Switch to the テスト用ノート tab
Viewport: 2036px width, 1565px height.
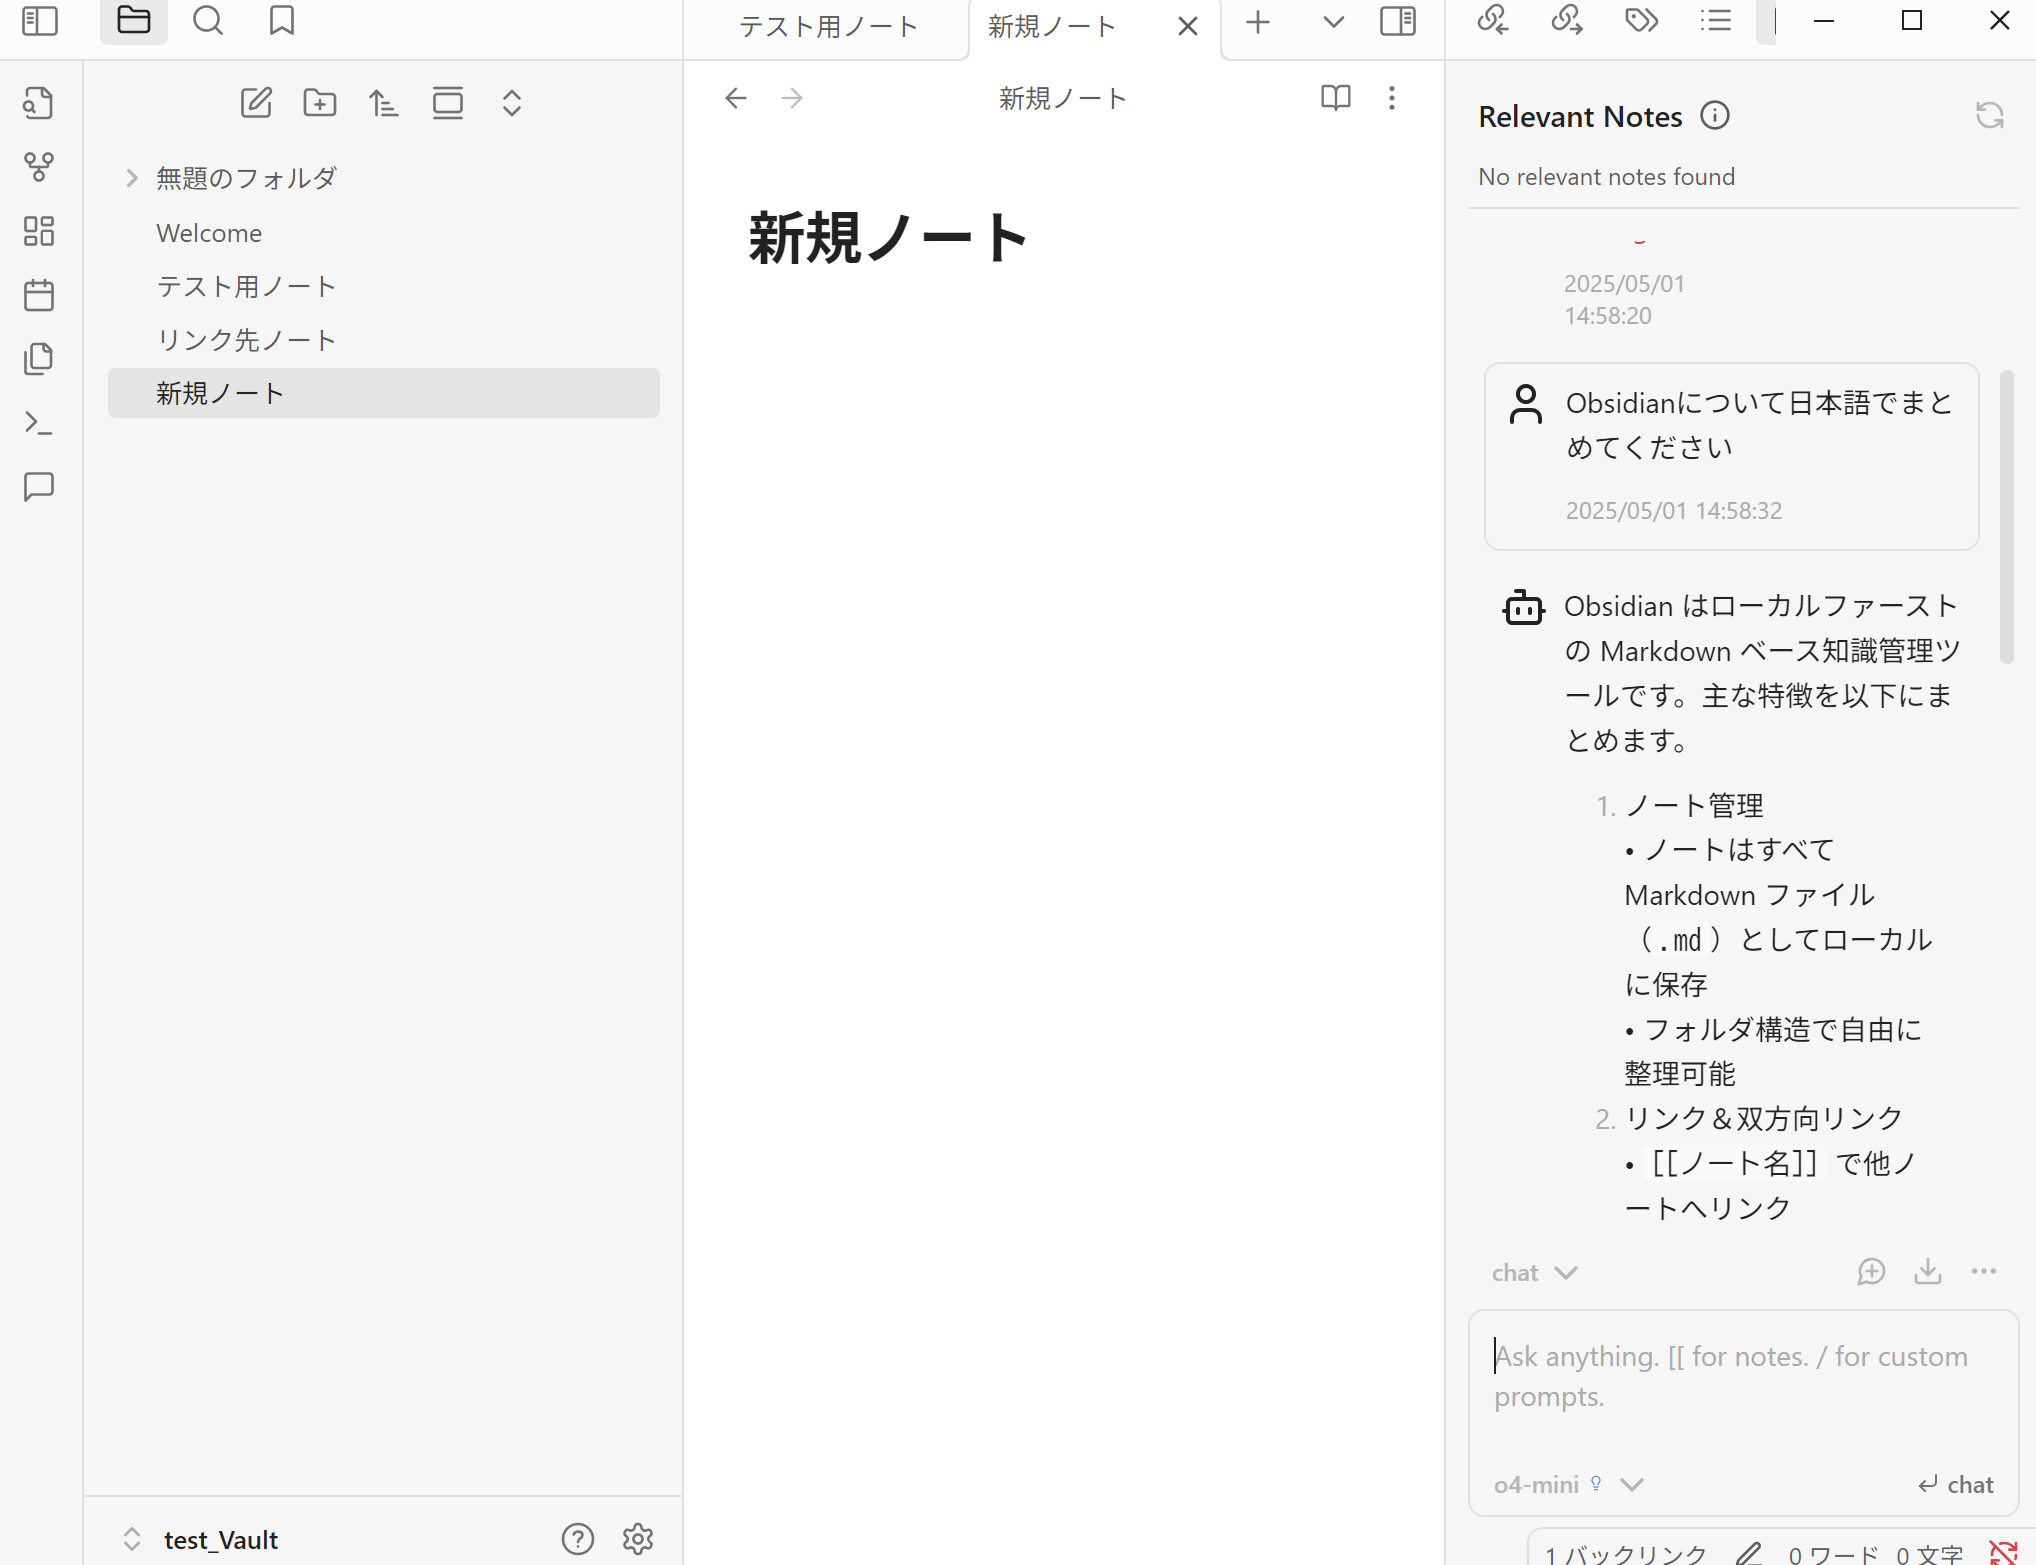click(828, 27)
